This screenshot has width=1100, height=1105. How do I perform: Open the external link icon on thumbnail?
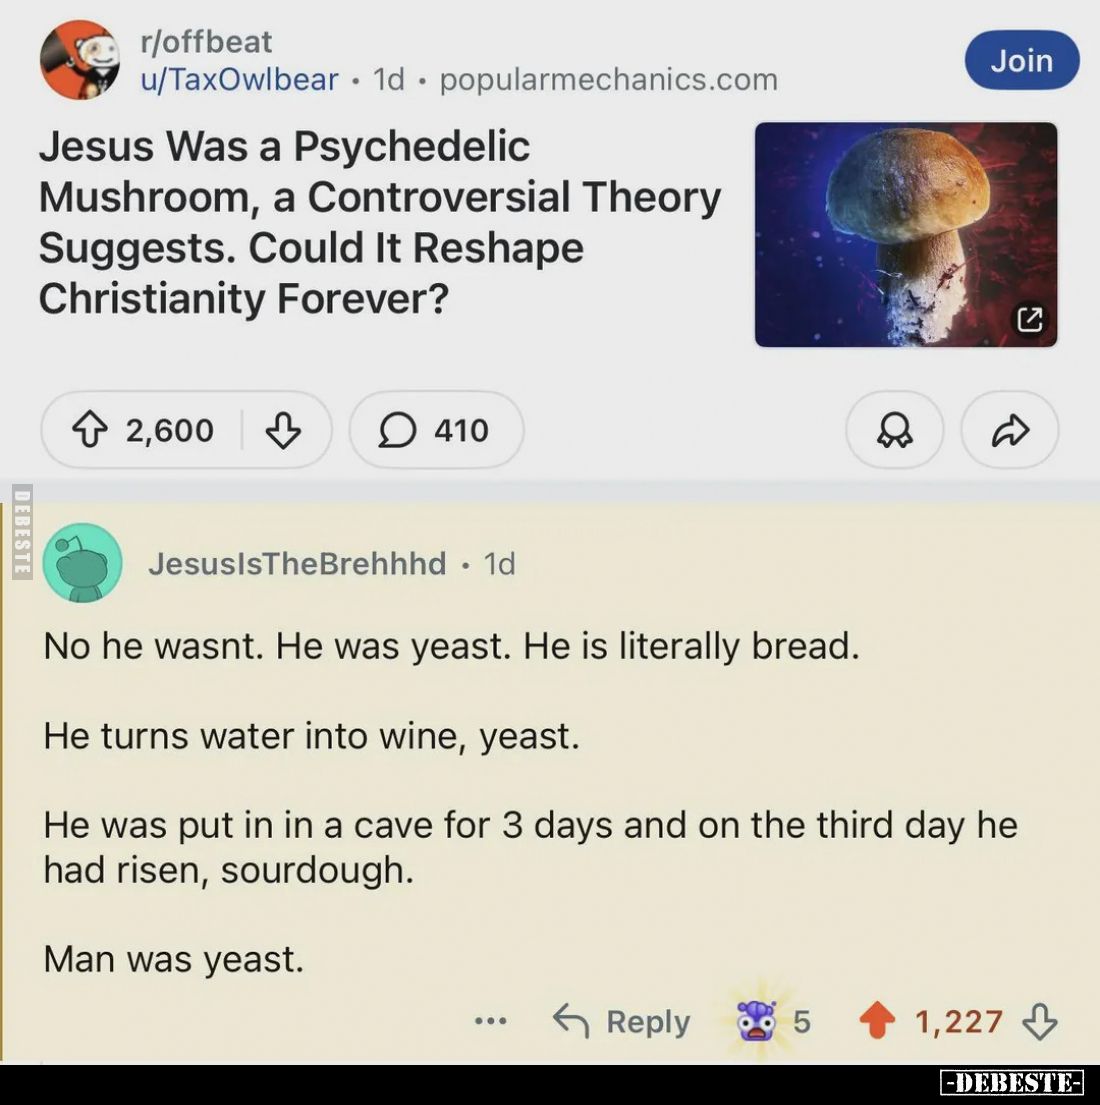tap(1029, 320)
